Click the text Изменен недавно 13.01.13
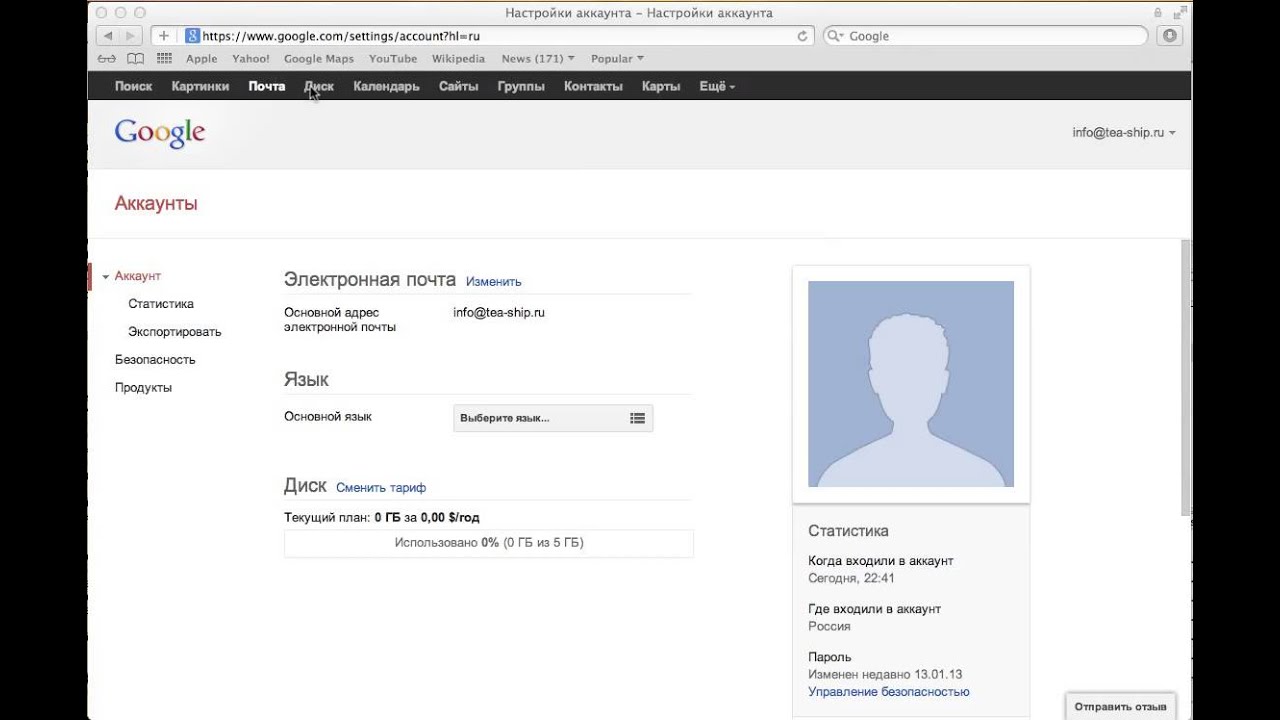Screen dimensions: 1280x720 885,674
